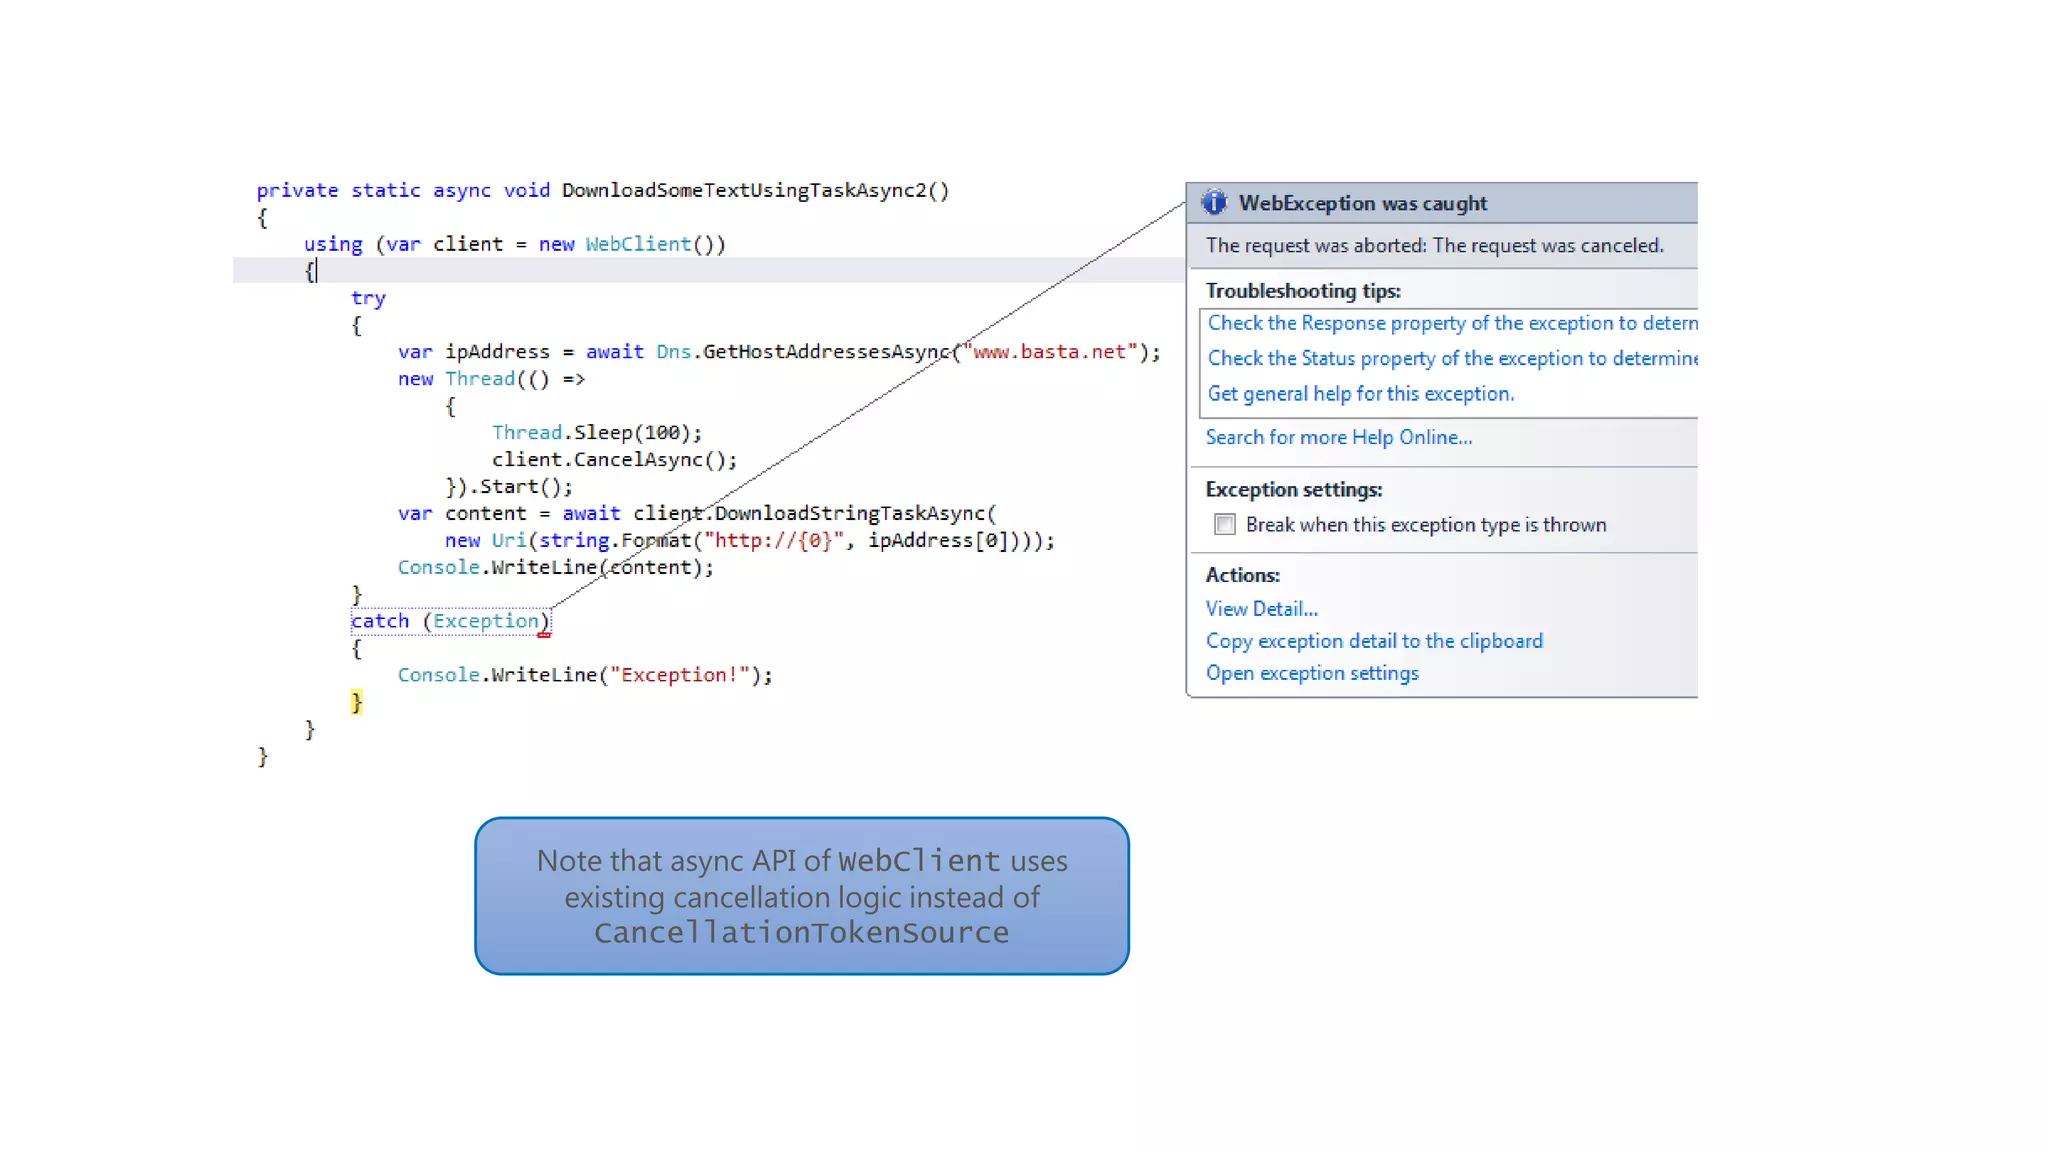Click the 'catch (Exception)' code line
2048x1152 pixels.
pos(449,621)
